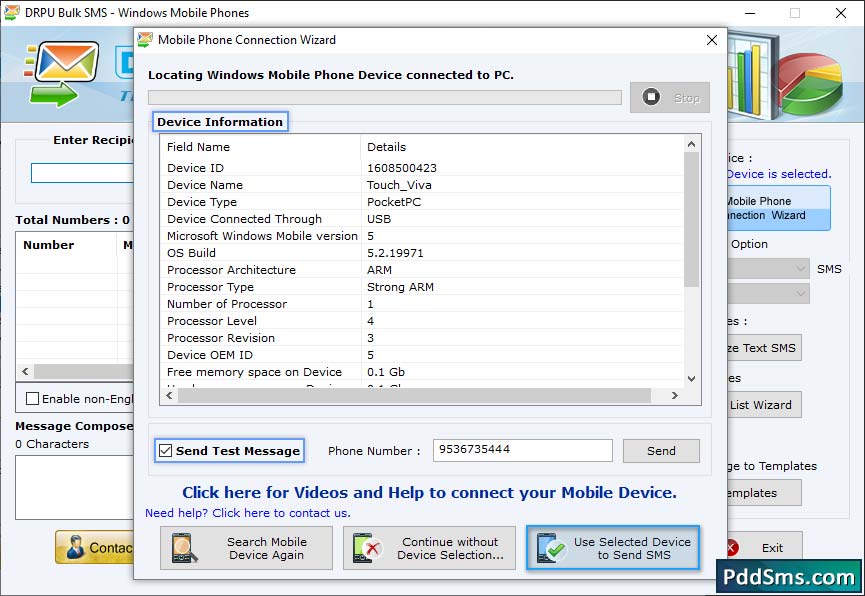Click the Device Information group label
The image size is (865, 596).
[x=220, y=122]
